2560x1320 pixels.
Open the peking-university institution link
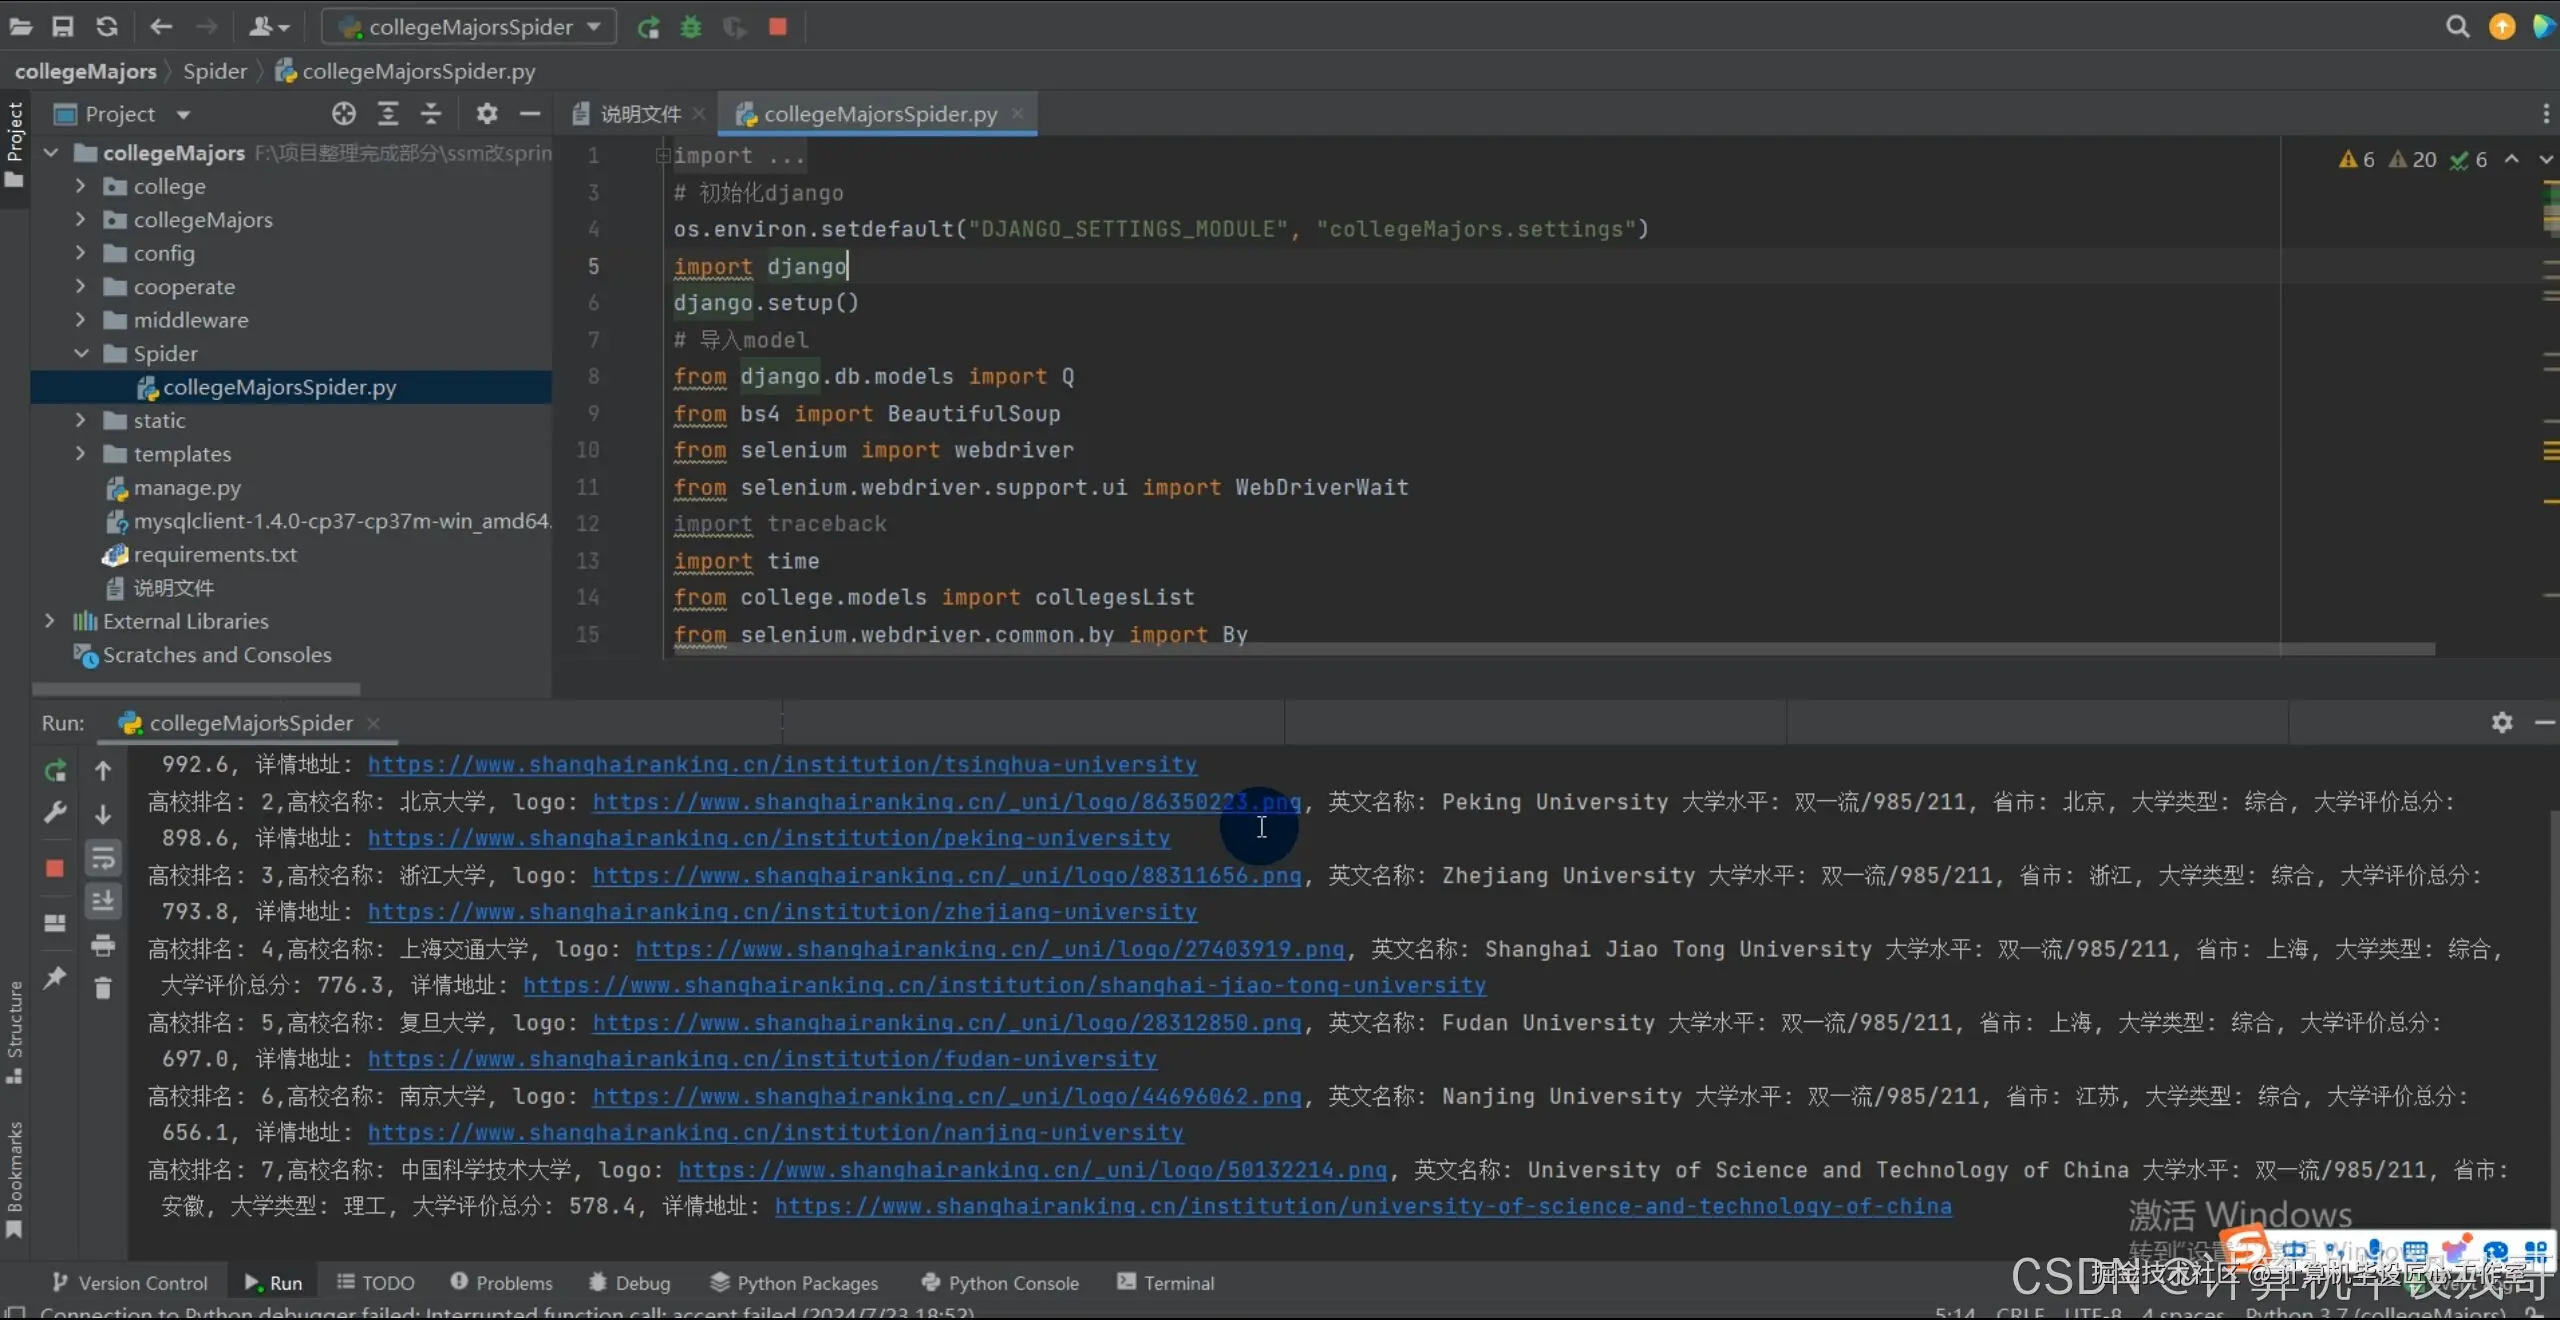tap(769, 838)
